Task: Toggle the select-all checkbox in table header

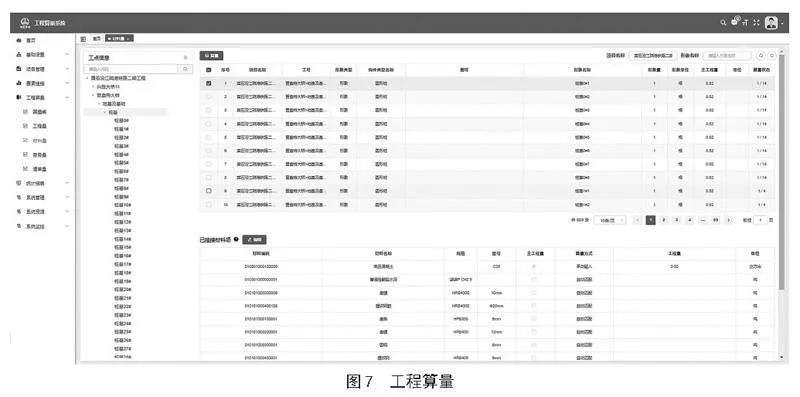Action: 208,69
